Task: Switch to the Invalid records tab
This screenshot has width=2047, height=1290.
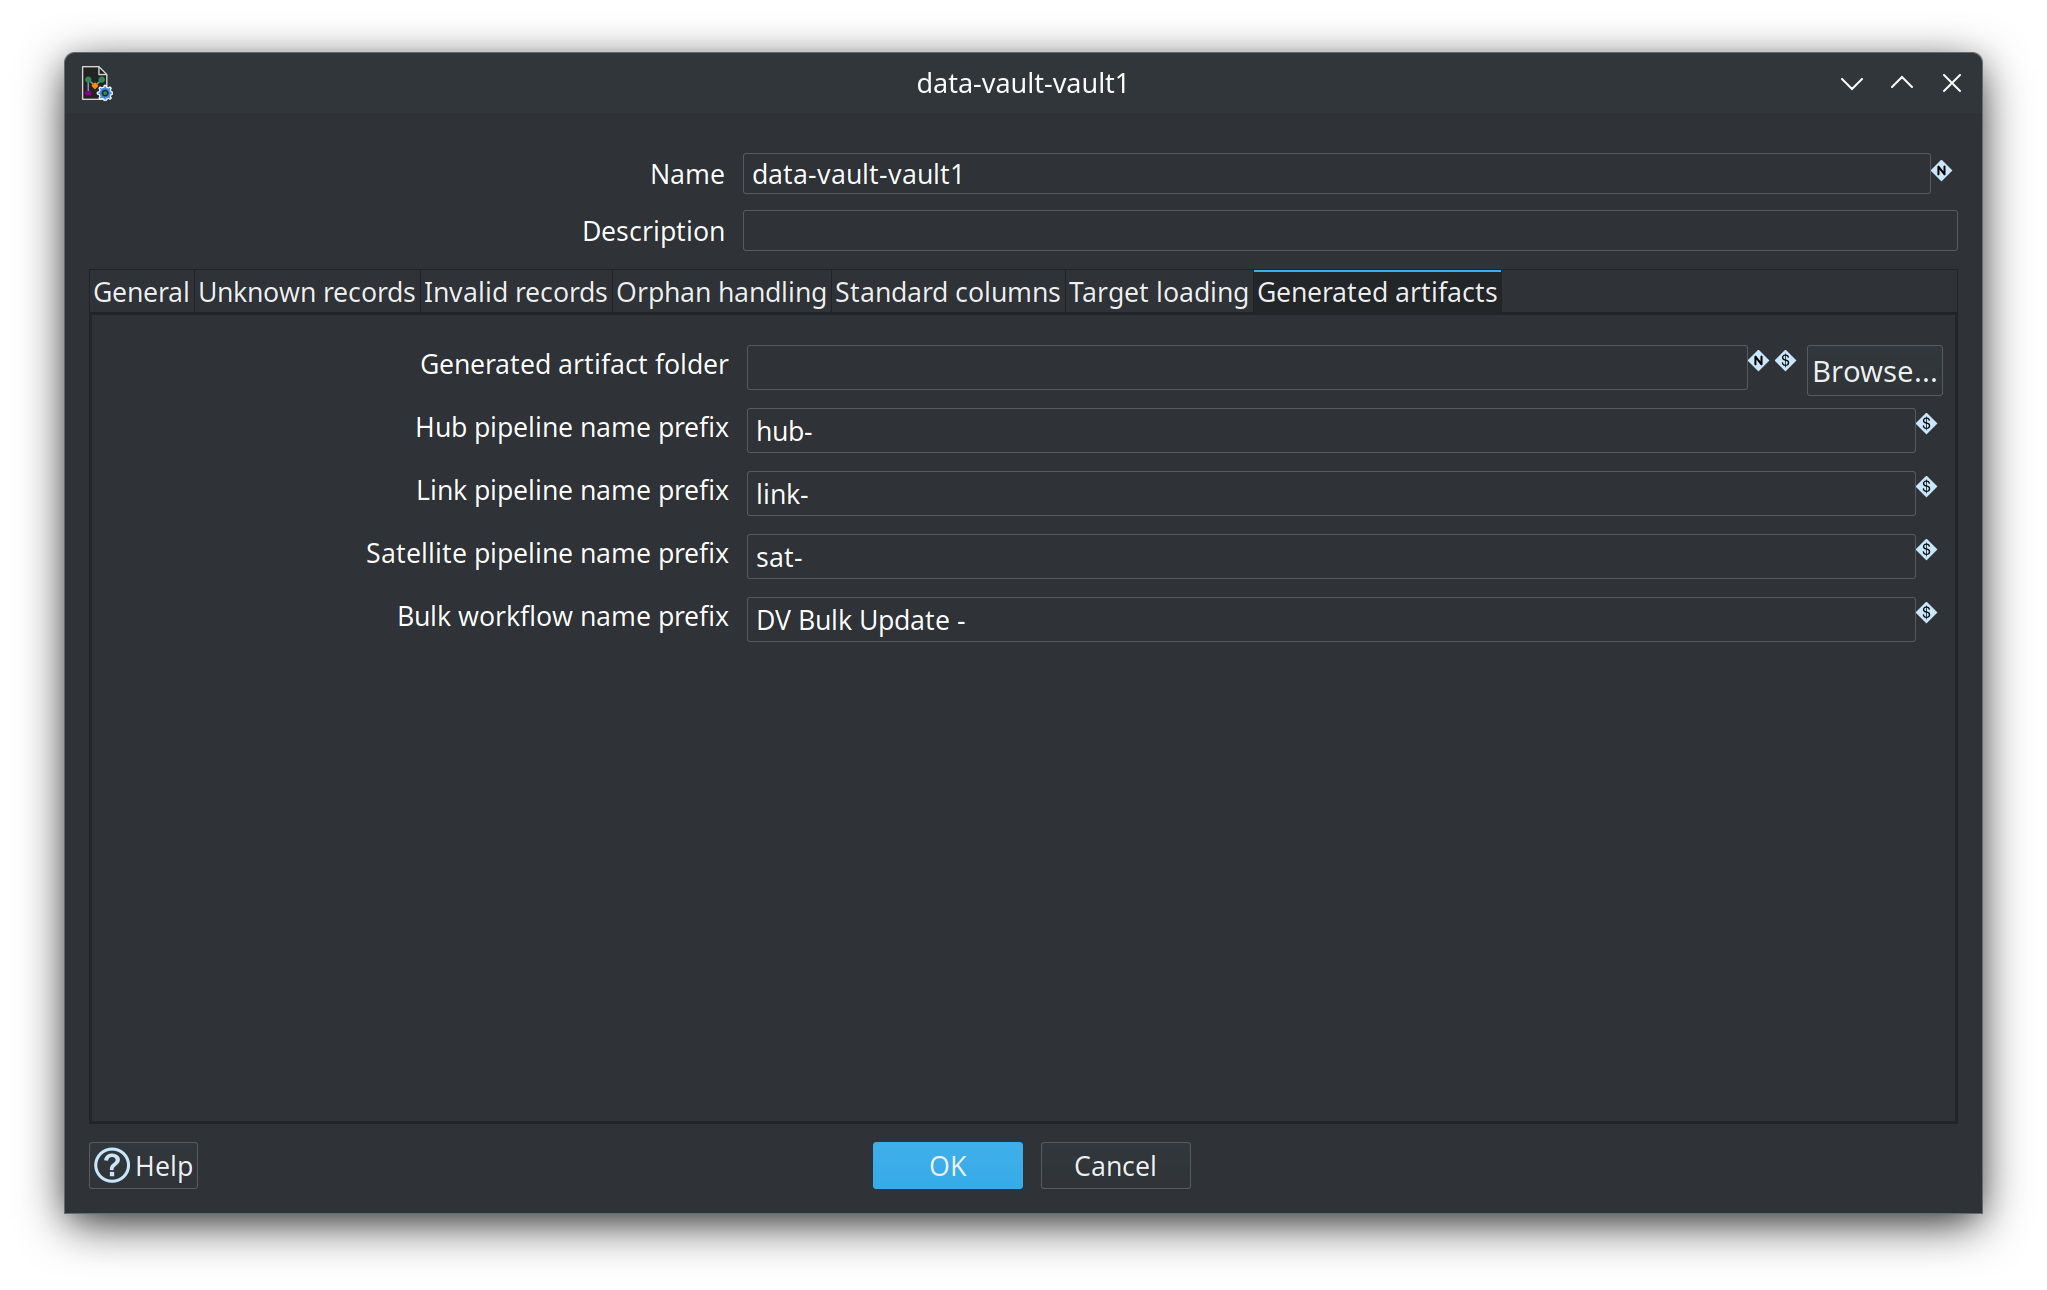Action: tap(515, 292)
